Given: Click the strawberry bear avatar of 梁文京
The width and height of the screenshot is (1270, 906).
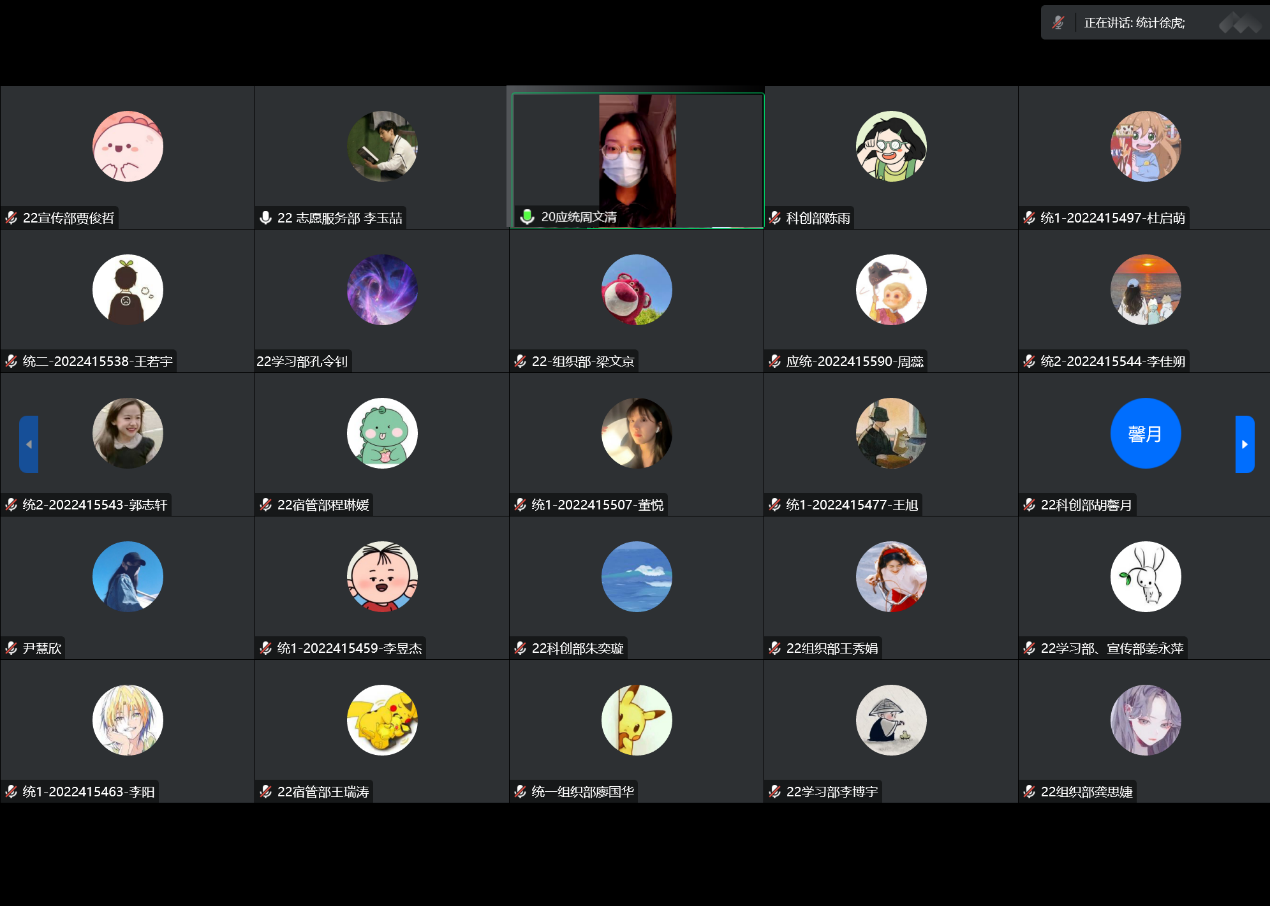Looking at the screenshot, I should click(x=636, y=290).
